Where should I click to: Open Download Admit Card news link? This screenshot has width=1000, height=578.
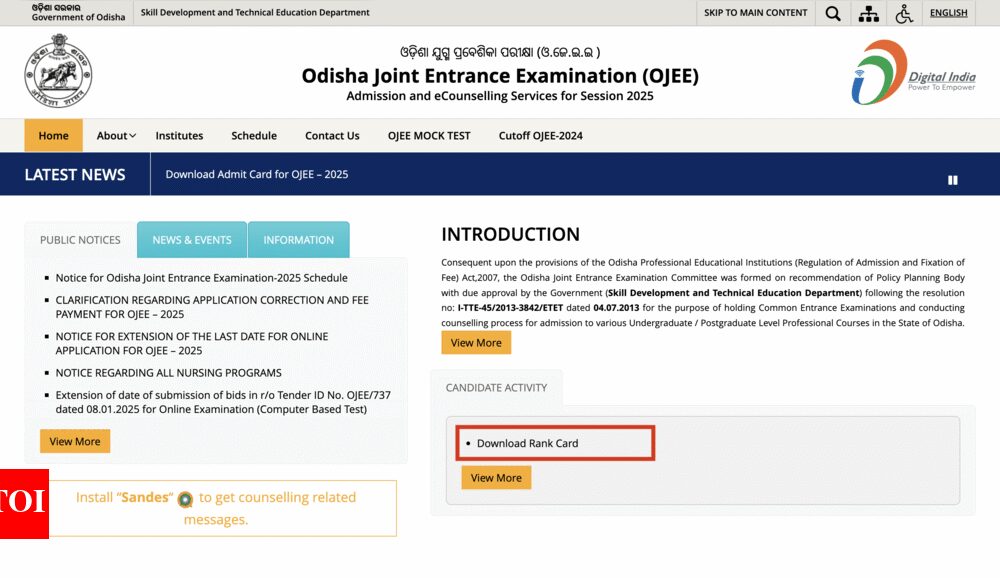257,174
